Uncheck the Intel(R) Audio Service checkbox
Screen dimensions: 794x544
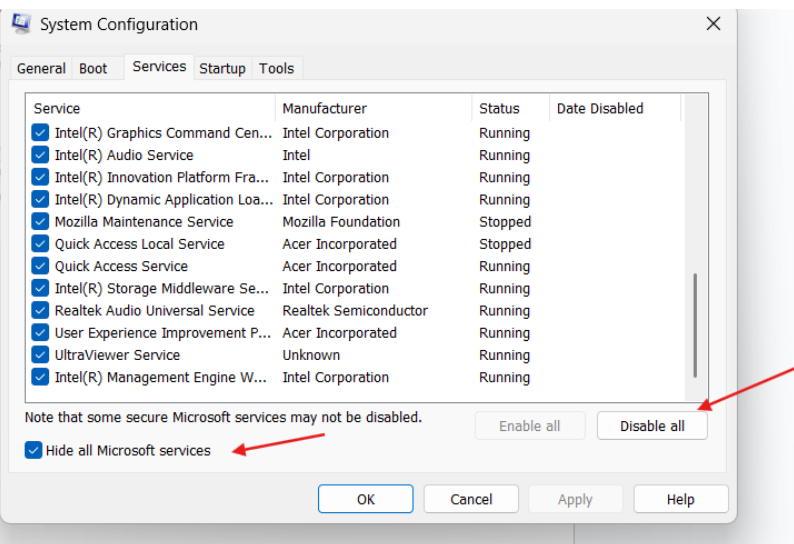pyautogui.click(x=40, y=155)
